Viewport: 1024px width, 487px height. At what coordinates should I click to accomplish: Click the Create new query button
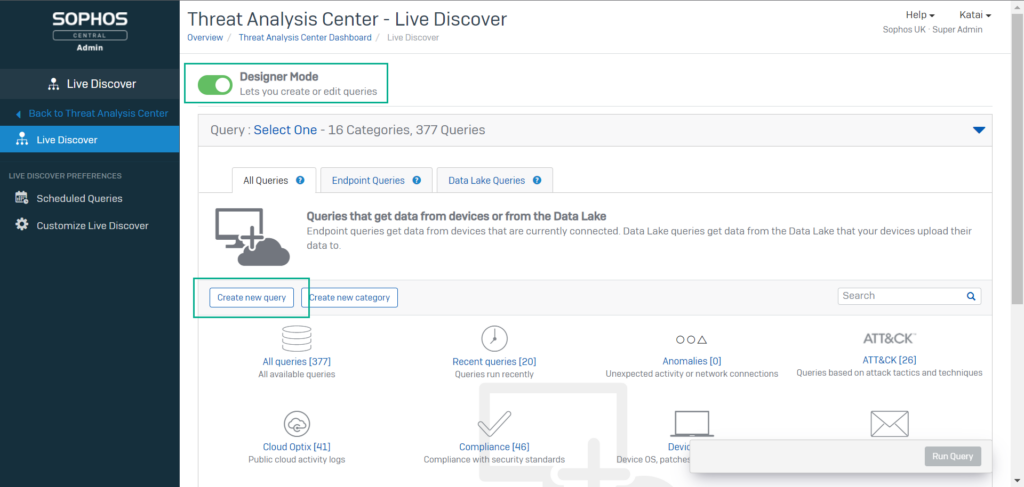251,297
